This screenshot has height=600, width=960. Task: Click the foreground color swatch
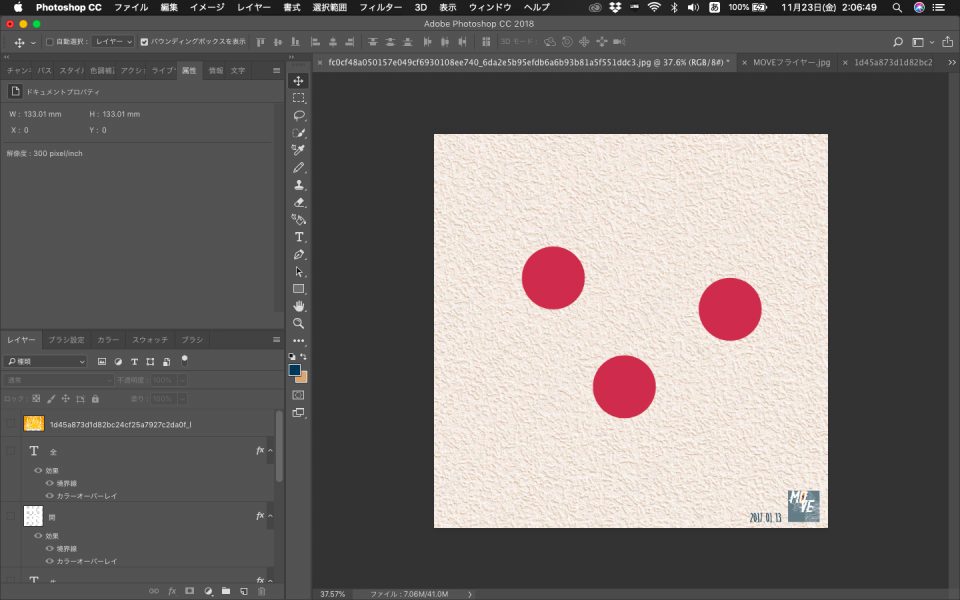[295, 370]
